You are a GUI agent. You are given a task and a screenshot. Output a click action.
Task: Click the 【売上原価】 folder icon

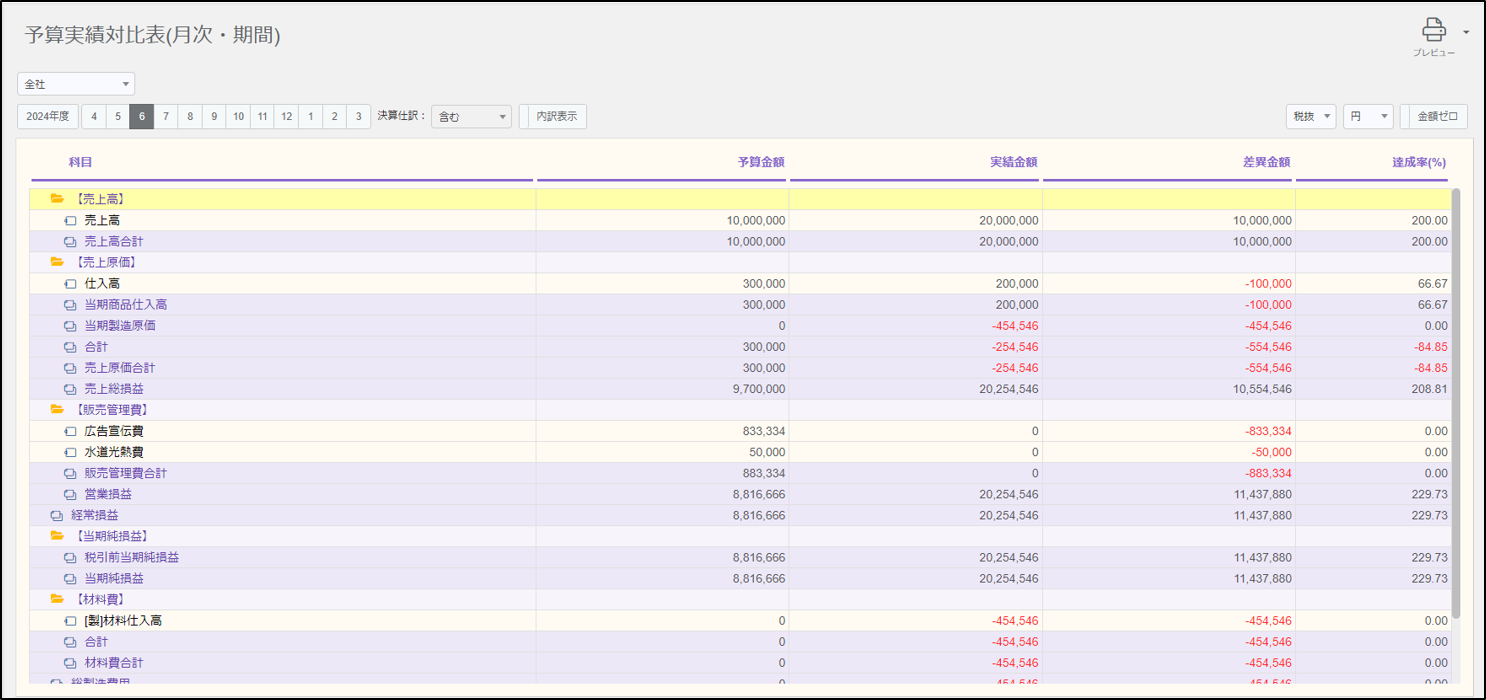(57, 262)
